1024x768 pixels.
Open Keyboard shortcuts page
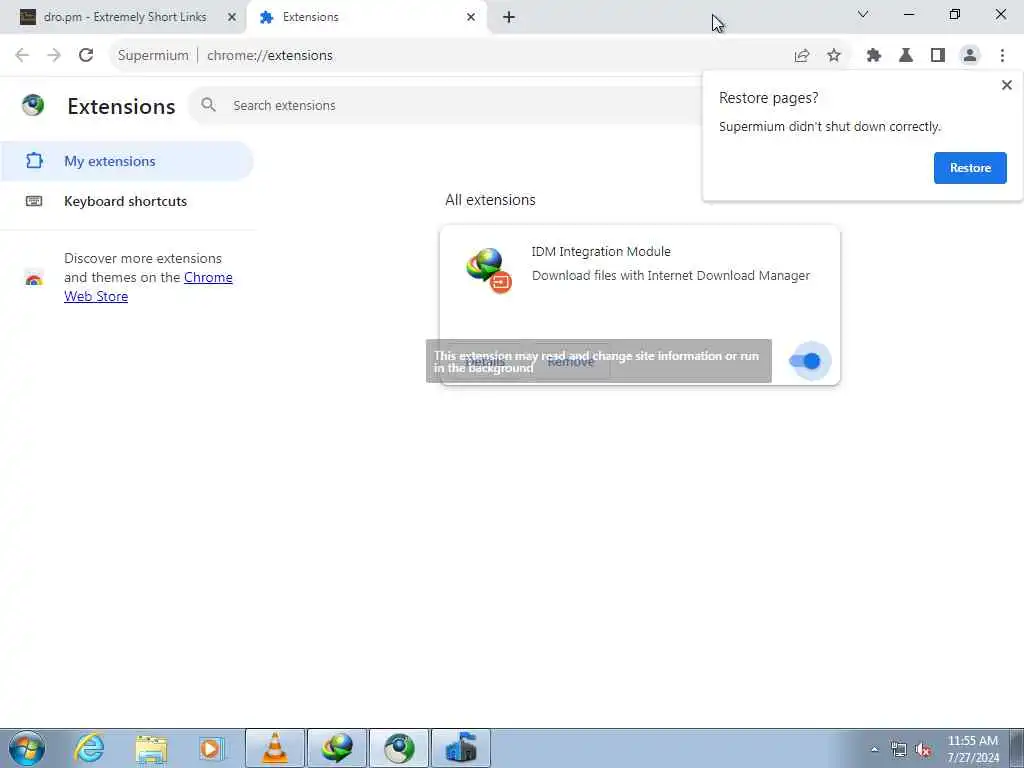[126, 201]
